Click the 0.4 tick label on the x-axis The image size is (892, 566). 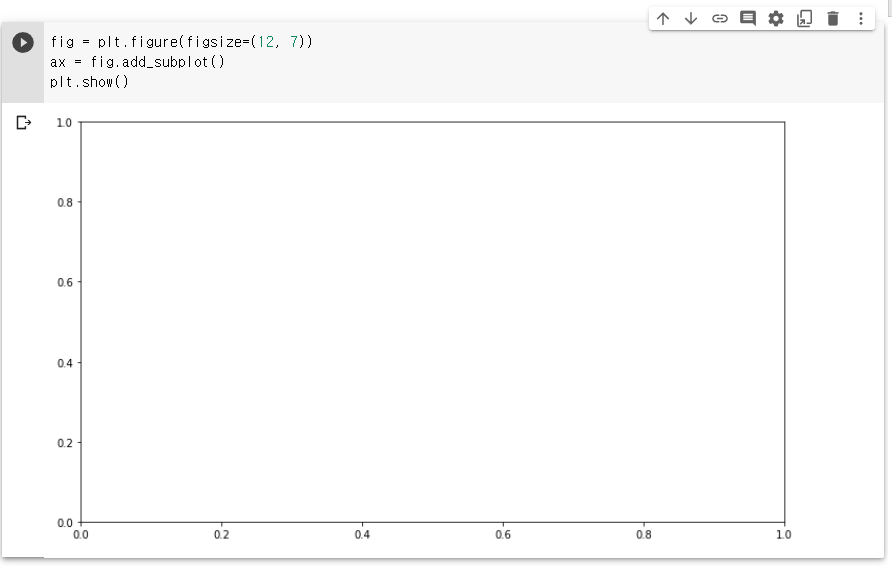(362, 535)
